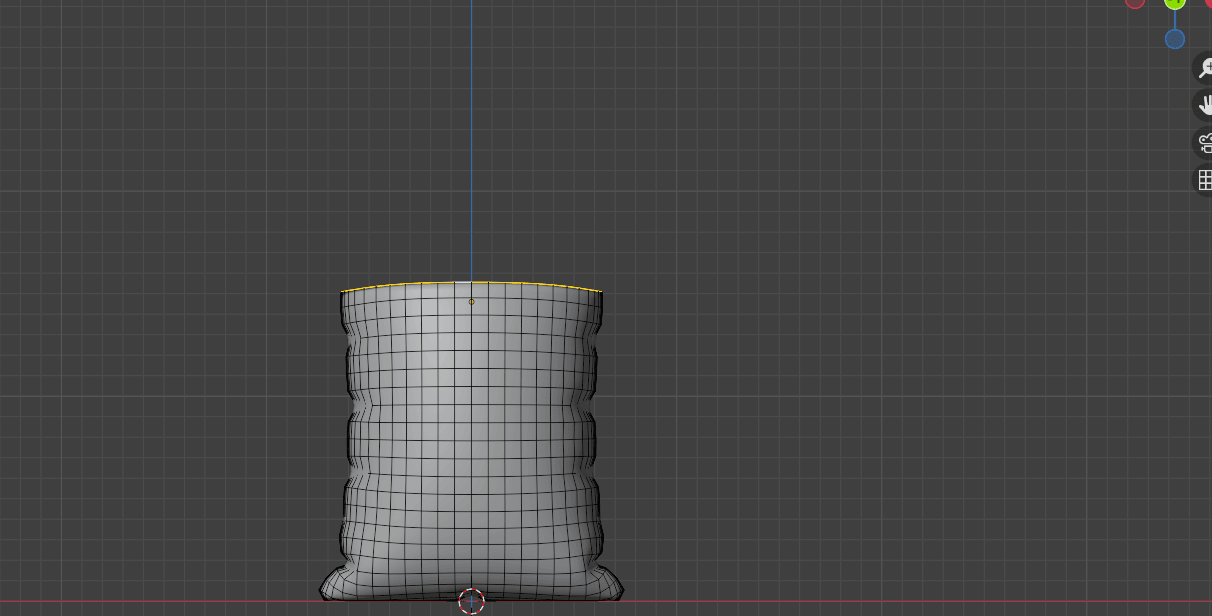Click the partially visible right red gizmo circle
Screen dimensions: 1212x616
(1208, 3)
